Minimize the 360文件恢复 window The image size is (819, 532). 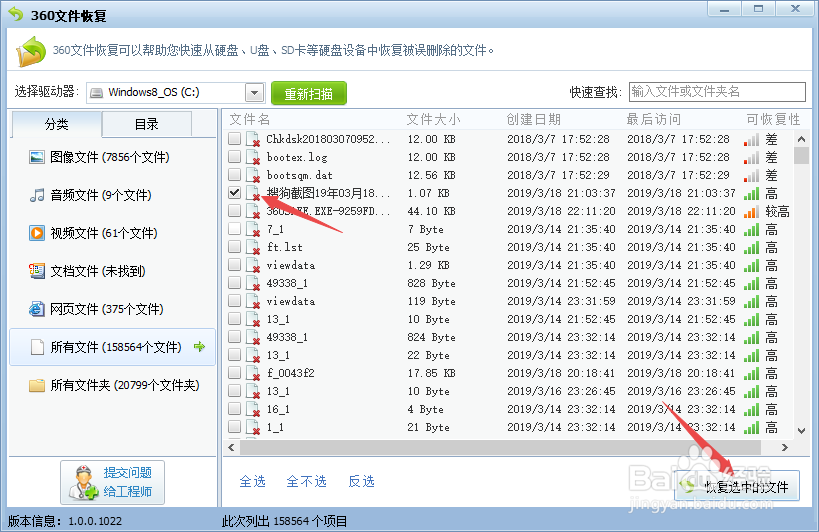(724, 9)
